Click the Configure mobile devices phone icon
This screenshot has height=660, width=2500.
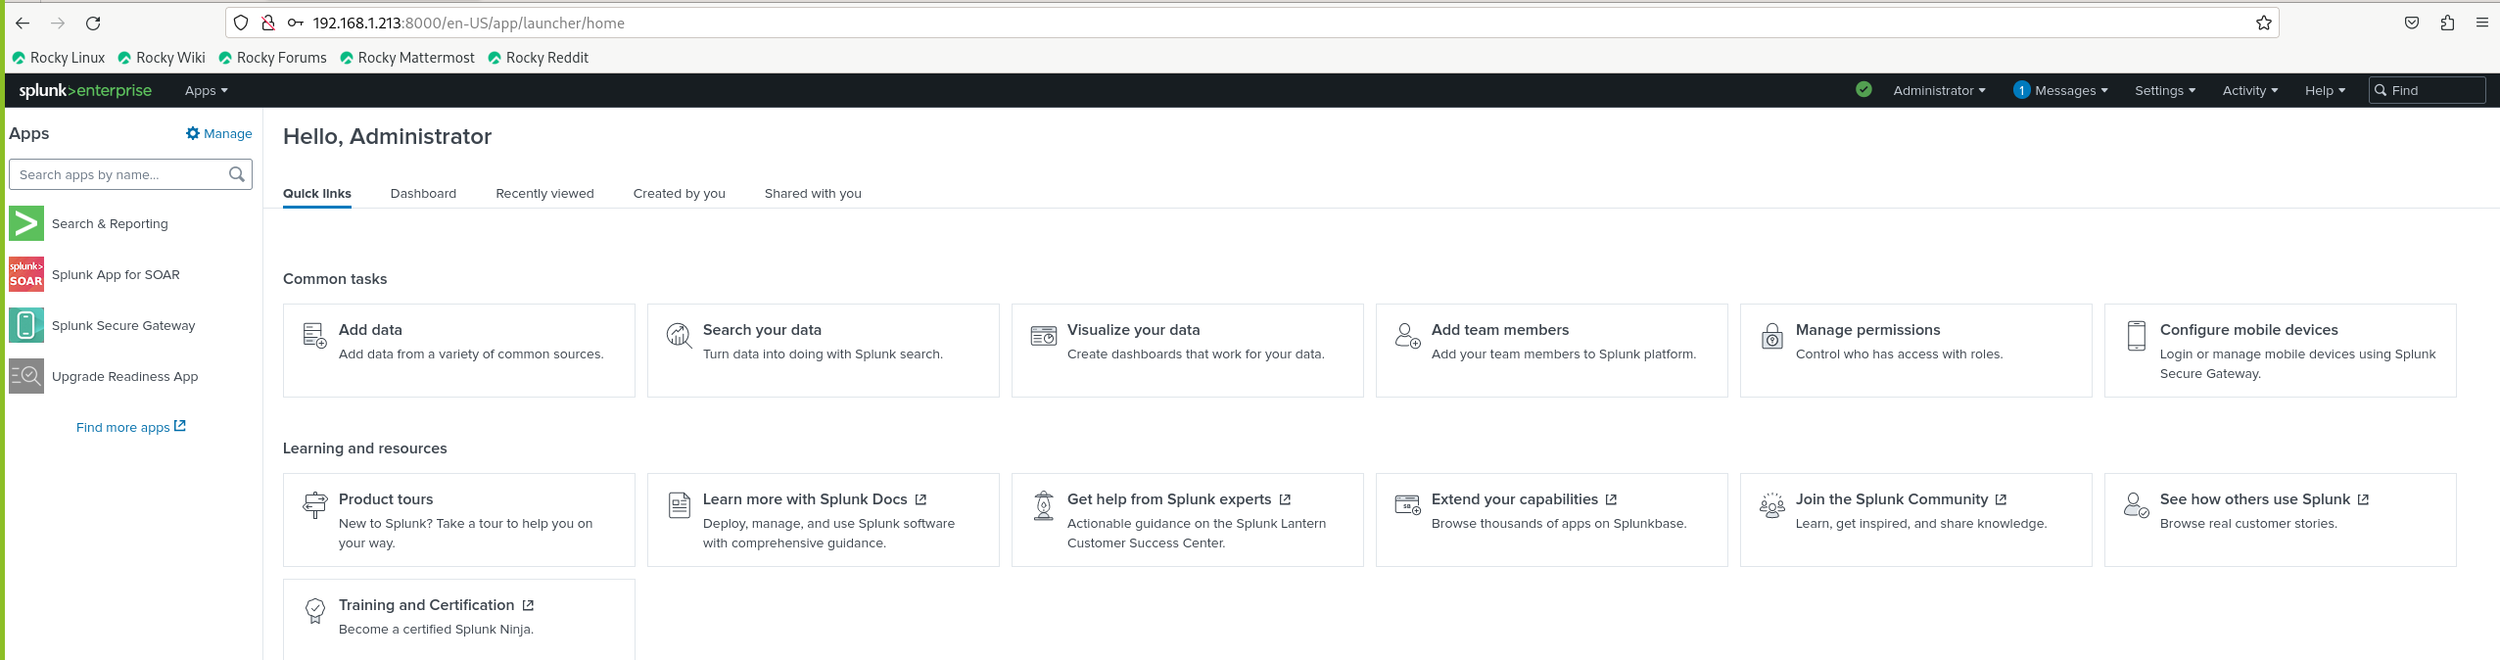[x=2136, y=335]
